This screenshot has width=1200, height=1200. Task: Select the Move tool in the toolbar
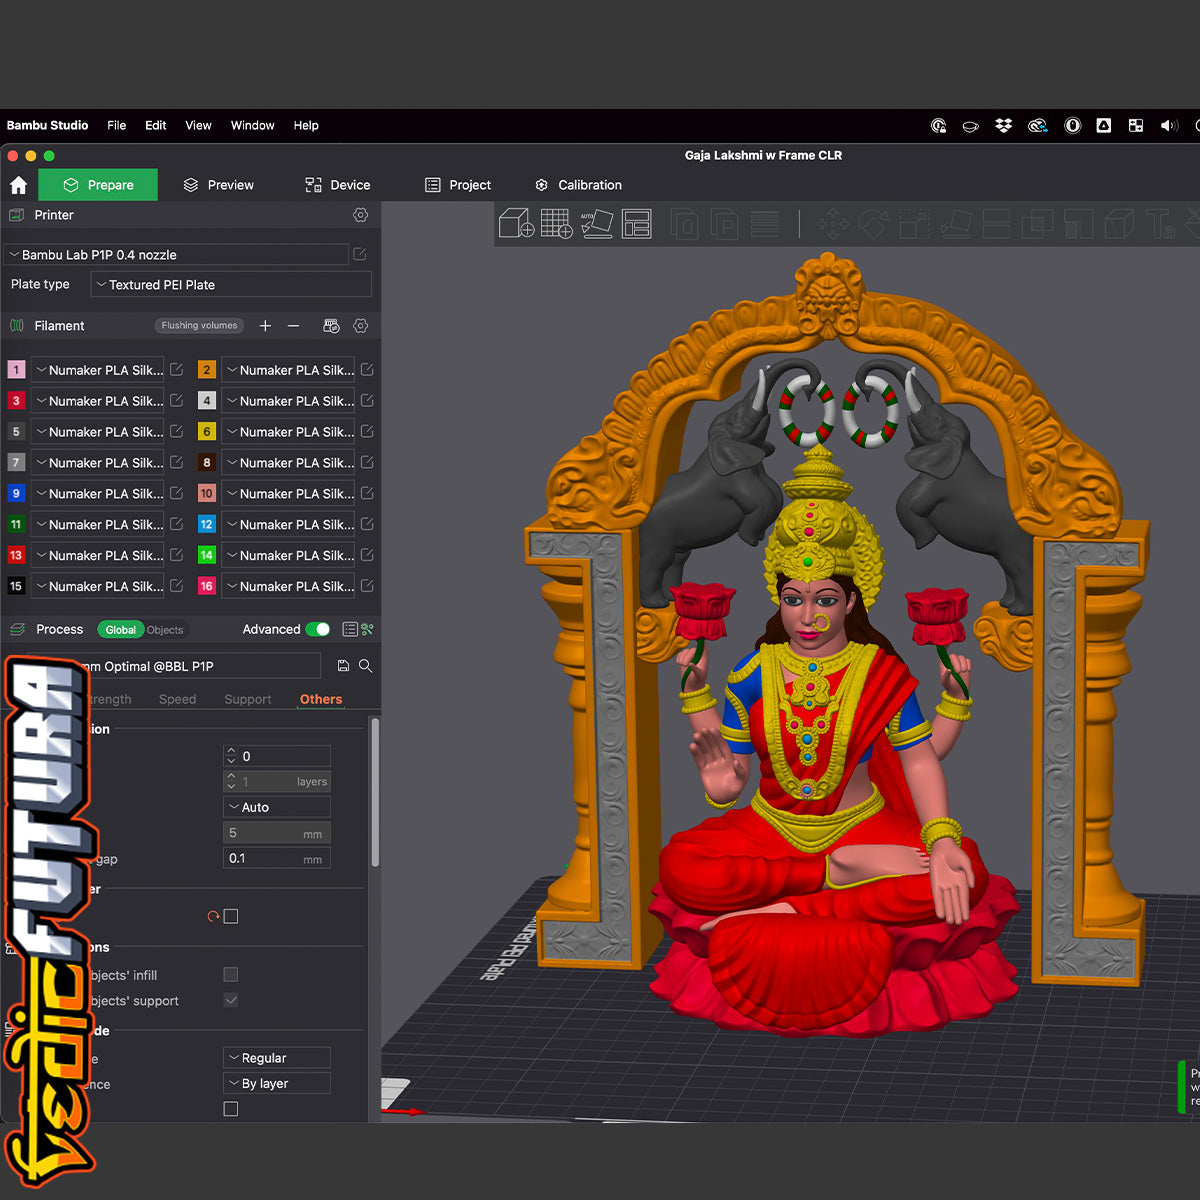click(x=834, y=223)
